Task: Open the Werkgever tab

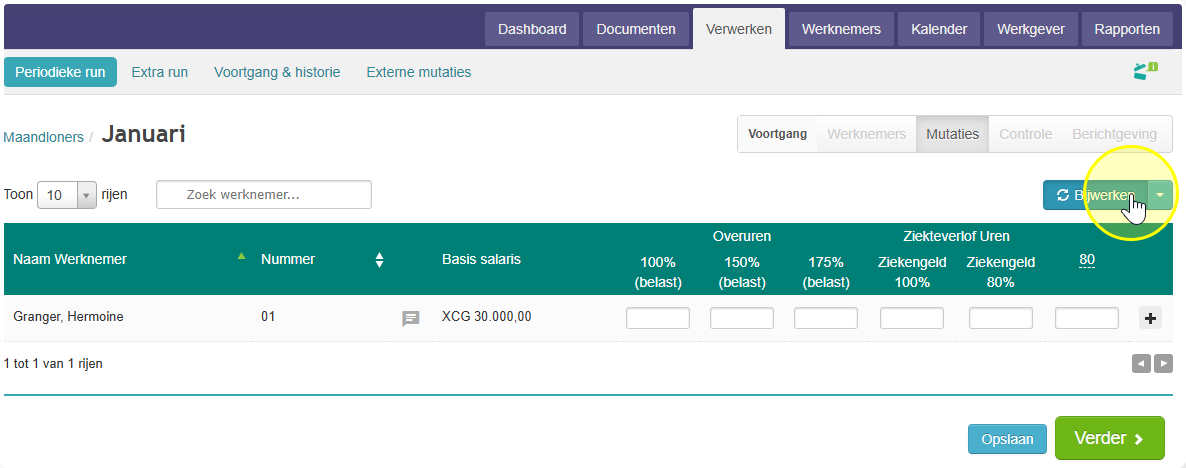Action: [x=1031, y=29]
